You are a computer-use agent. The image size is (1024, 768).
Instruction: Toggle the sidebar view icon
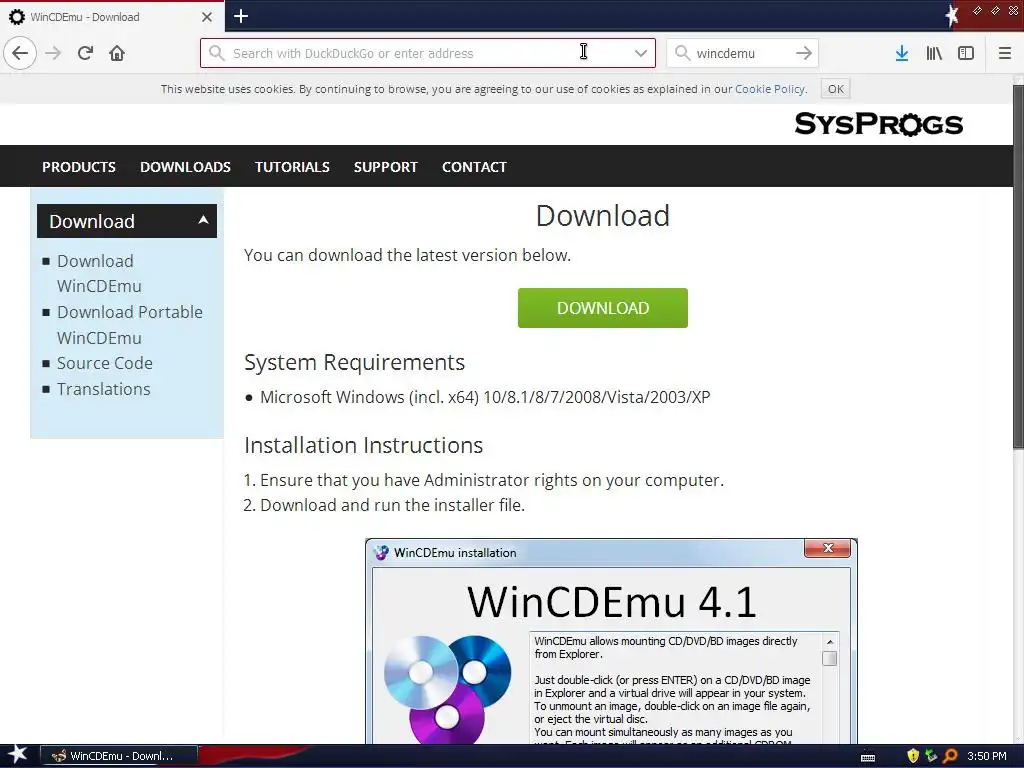point(966,53)
